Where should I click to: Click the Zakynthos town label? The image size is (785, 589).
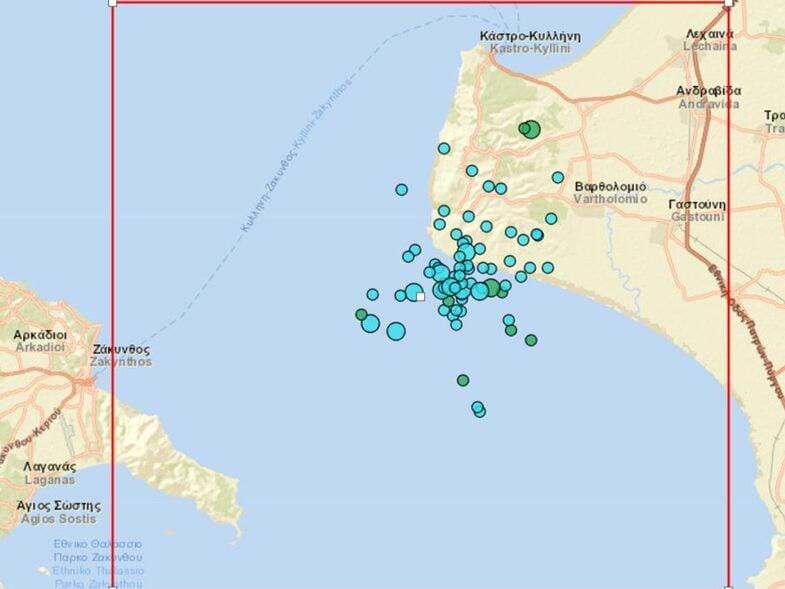tap(121, 355)
